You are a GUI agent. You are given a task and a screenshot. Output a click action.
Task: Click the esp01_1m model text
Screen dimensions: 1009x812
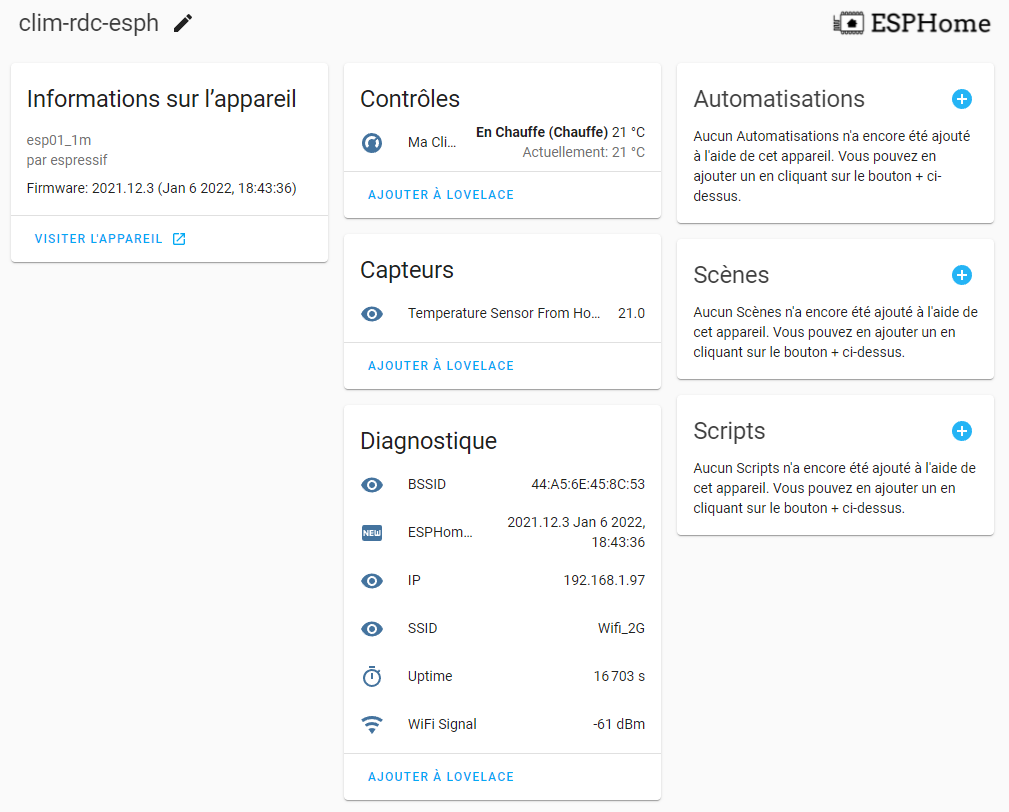click(x=59, y=140)
